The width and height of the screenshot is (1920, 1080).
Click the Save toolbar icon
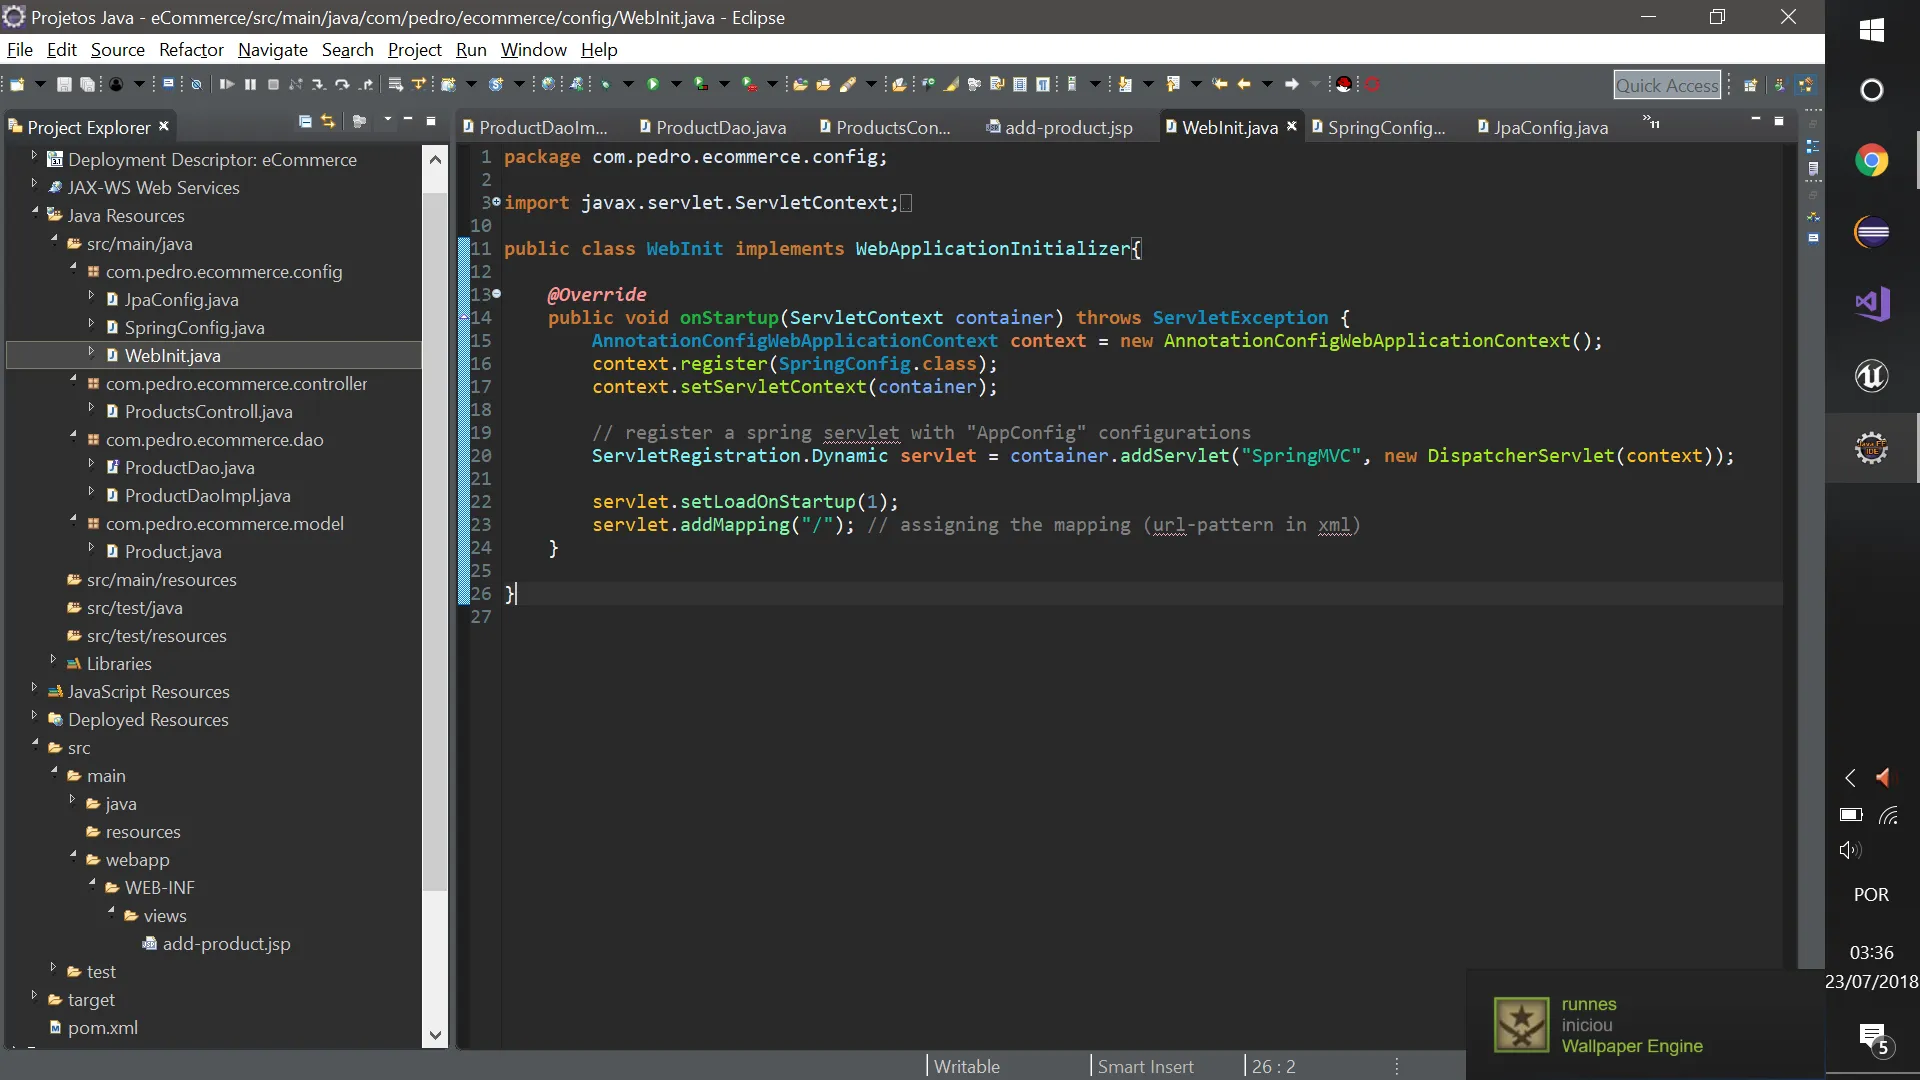[64, 85]
